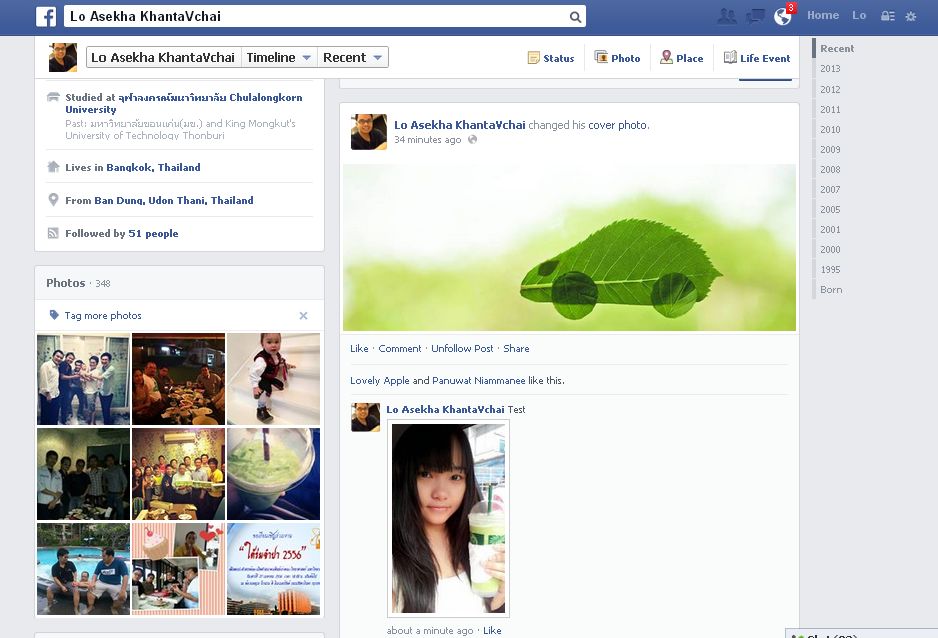Viewport: 938px width, 638px height.
Task: Jump to 2011 in timeline
Action: 830,110
